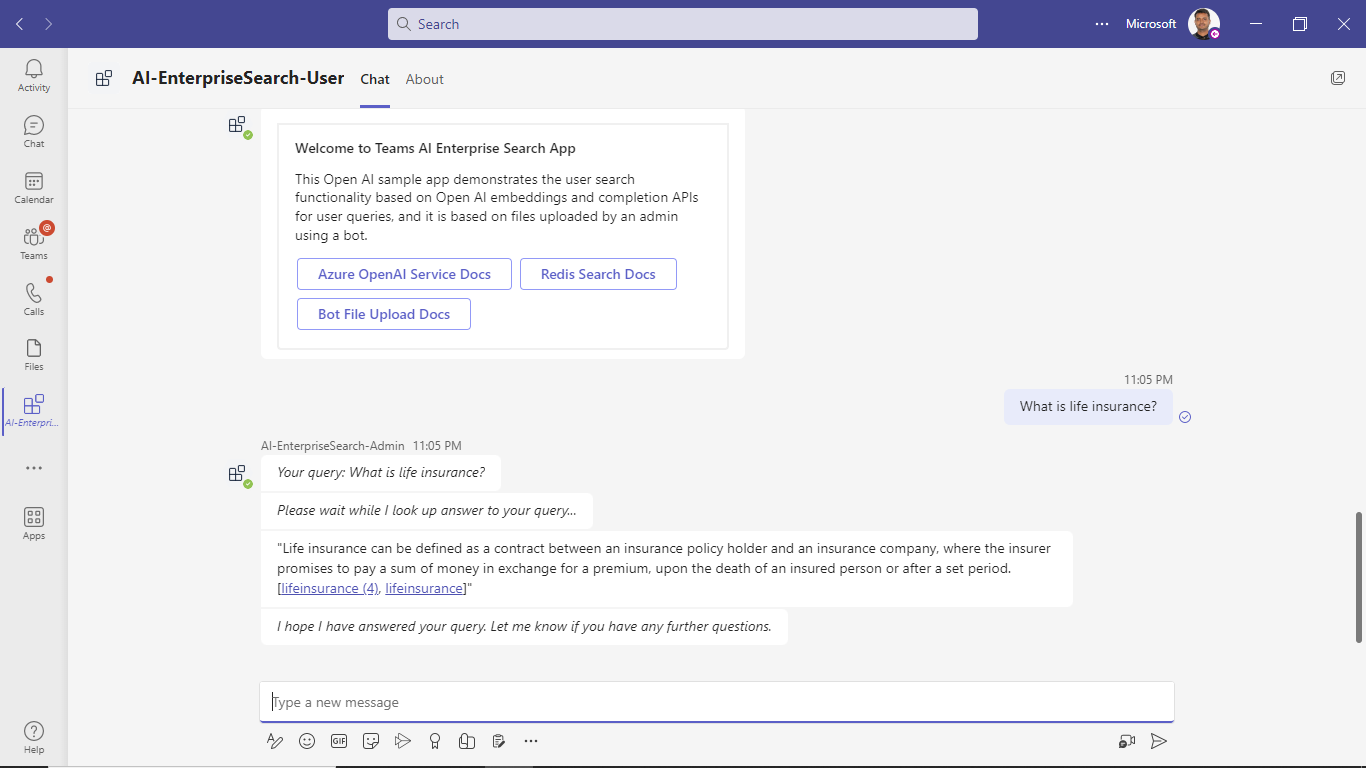
Task: Open the Praise icon in compose toolbar
Action: (435, 741)
